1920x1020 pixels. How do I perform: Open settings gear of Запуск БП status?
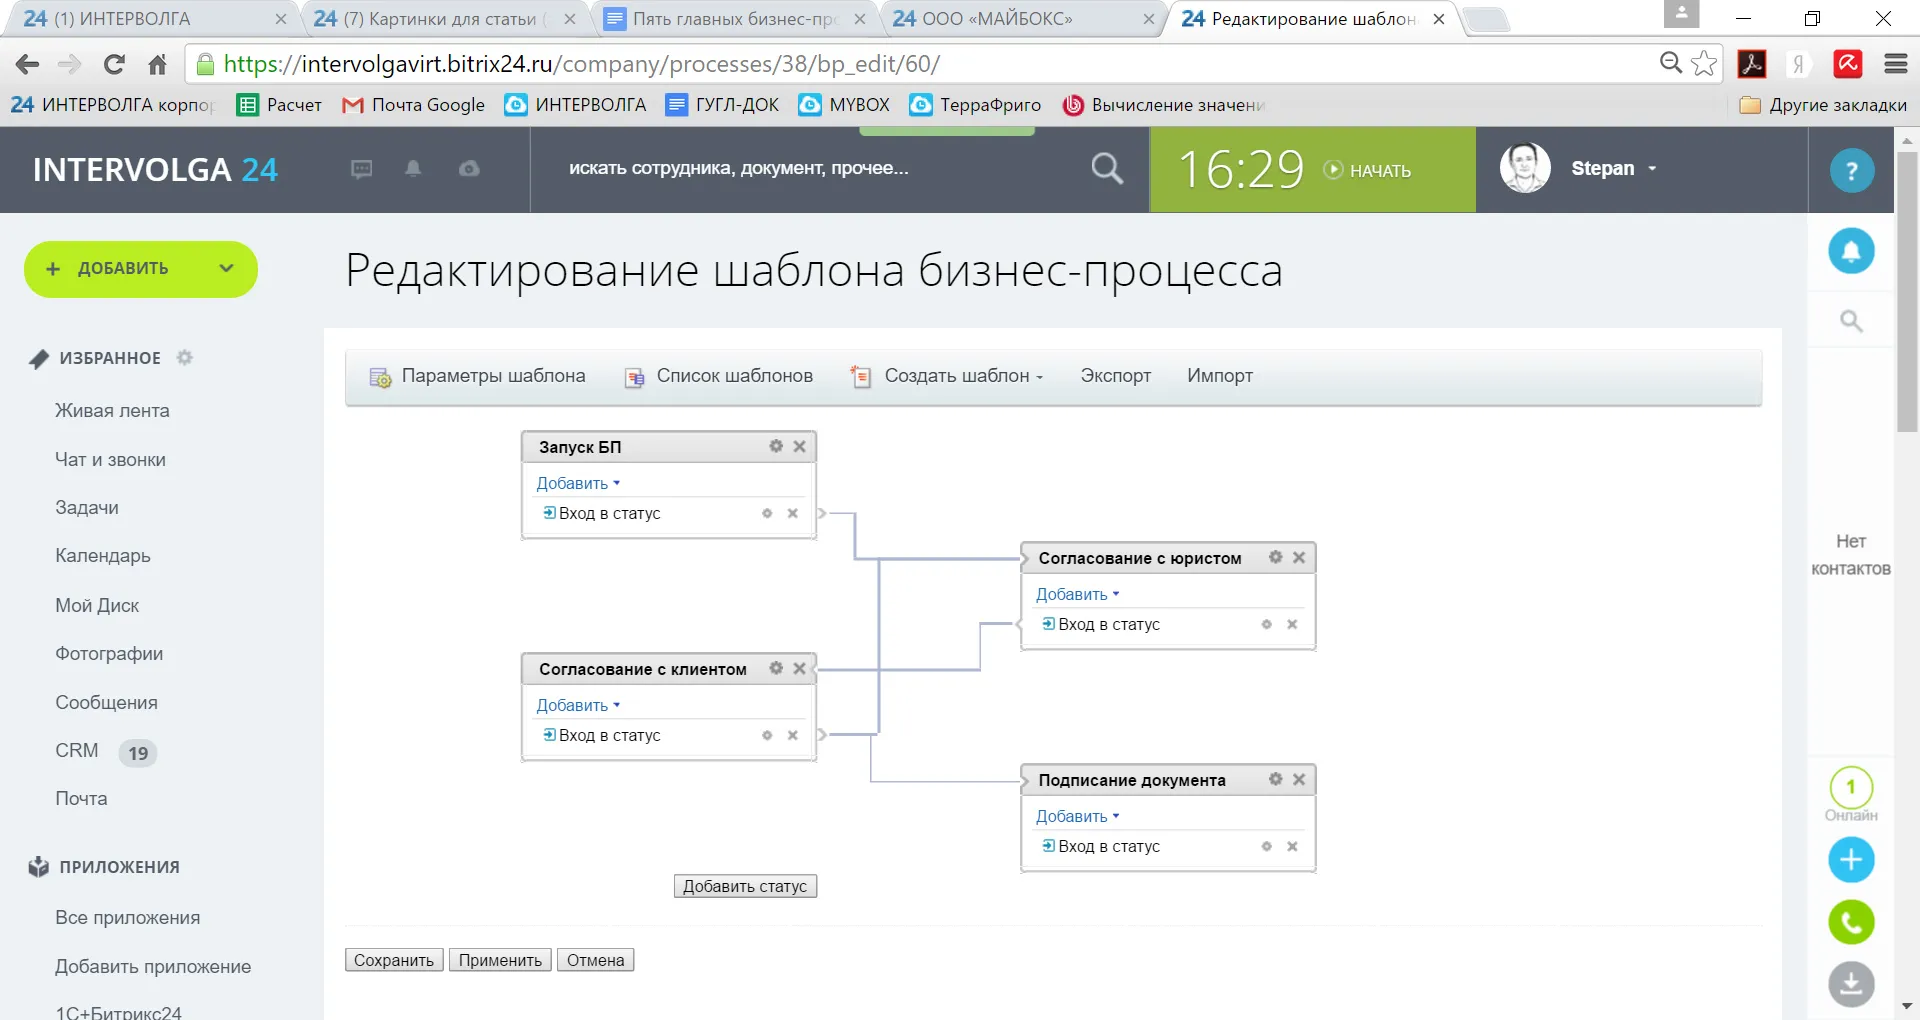point(776,446)
